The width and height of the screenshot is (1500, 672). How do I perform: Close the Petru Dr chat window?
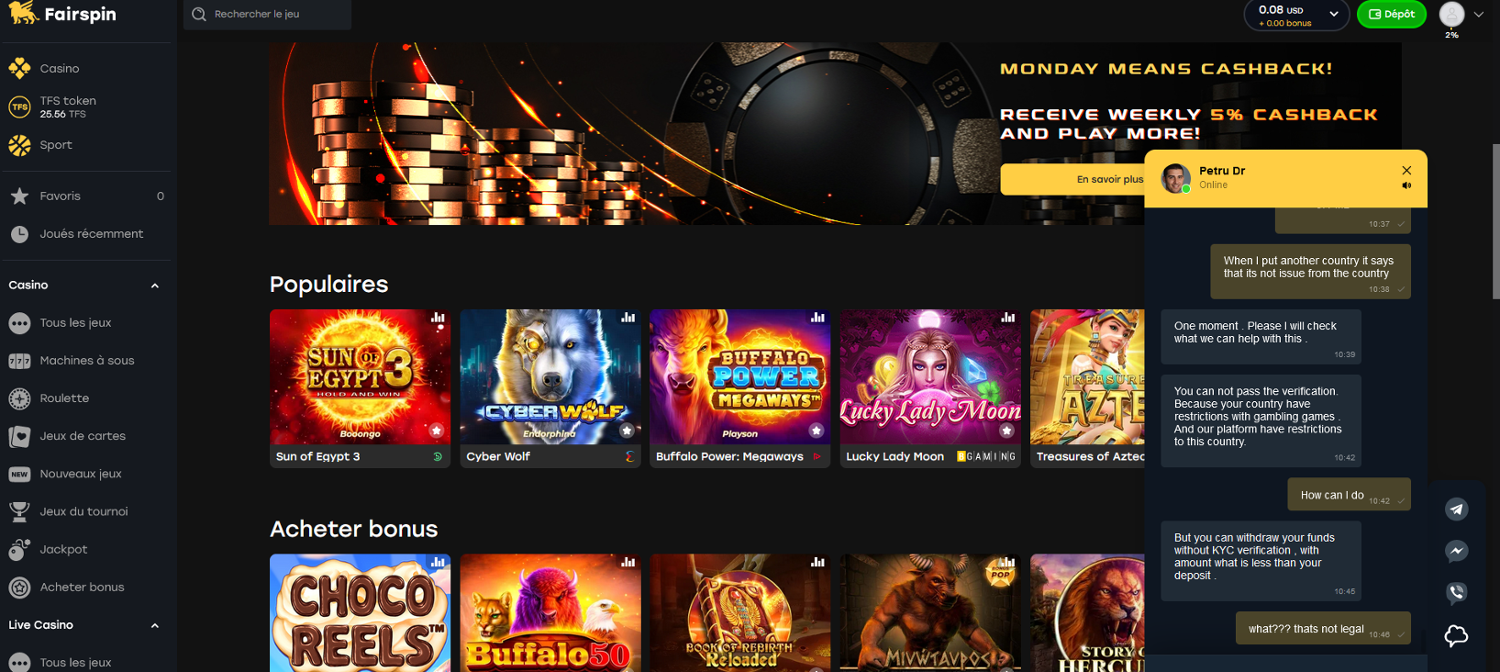click(1407, 170)
